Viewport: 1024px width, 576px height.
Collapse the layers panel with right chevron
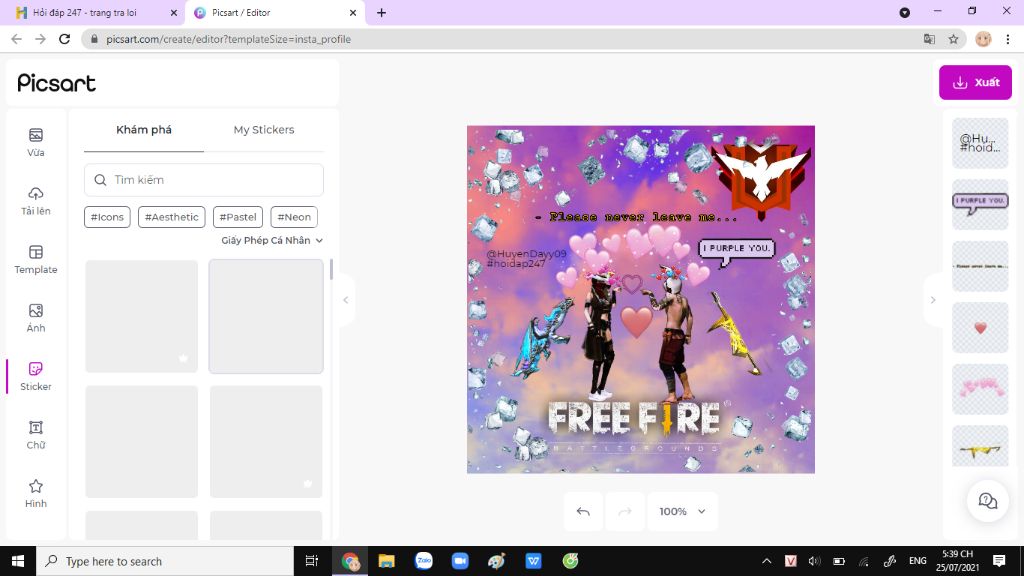(933, 300)
